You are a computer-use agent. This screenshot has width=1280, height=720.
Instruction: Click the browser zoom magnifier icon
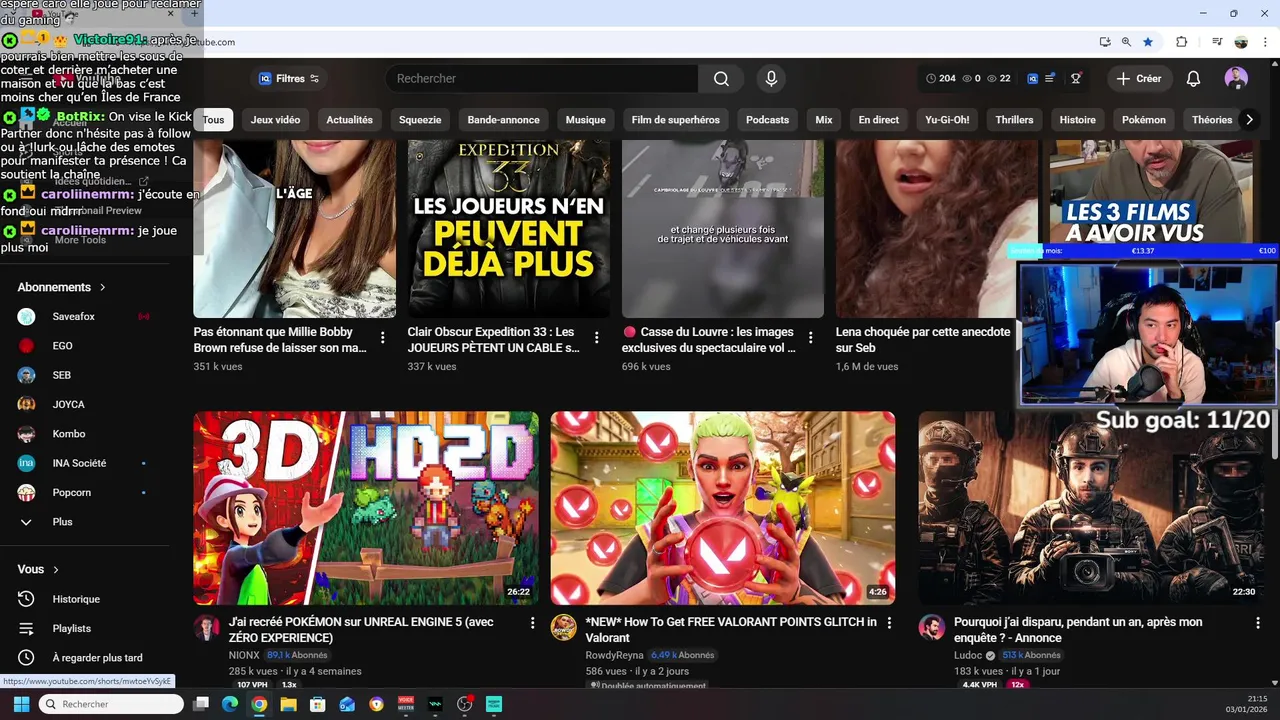[1126, 42]
